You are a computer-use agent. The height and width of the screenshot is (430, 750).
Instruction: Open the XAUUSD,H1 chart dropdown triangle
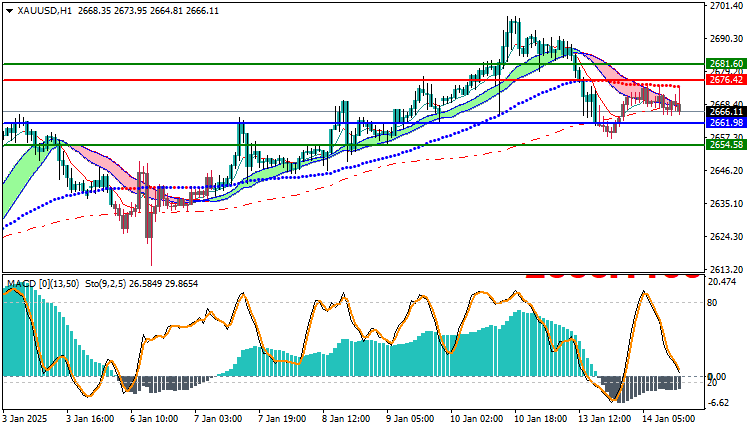(x=9, y=11)
